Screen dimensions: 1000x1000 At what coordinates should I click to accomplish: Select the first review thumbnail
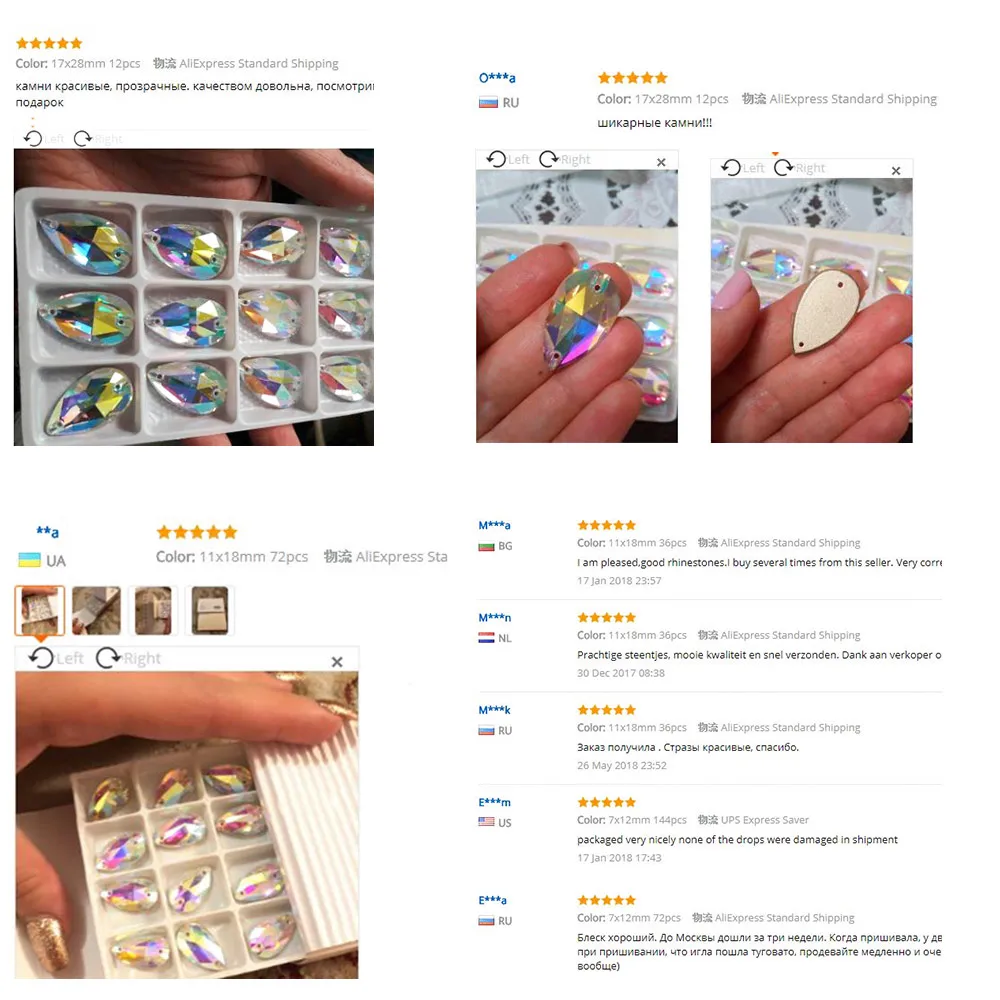click(40, 610)
